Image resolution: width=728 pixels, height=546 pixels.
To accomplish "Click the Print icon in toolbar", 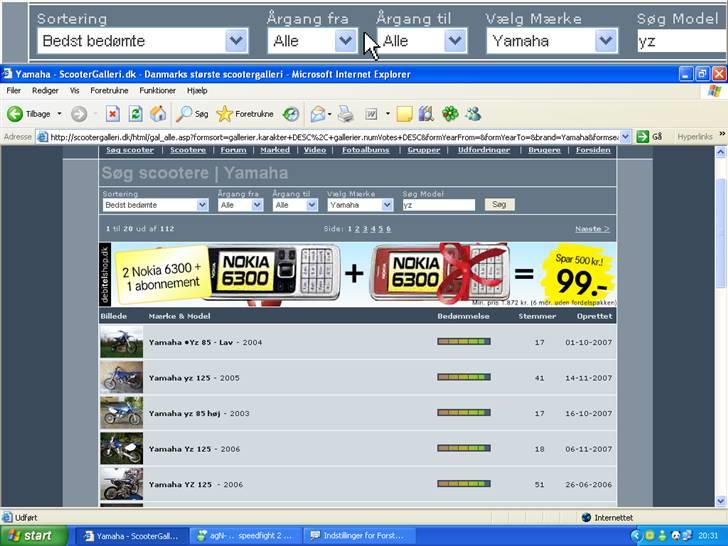I will 345,114.
